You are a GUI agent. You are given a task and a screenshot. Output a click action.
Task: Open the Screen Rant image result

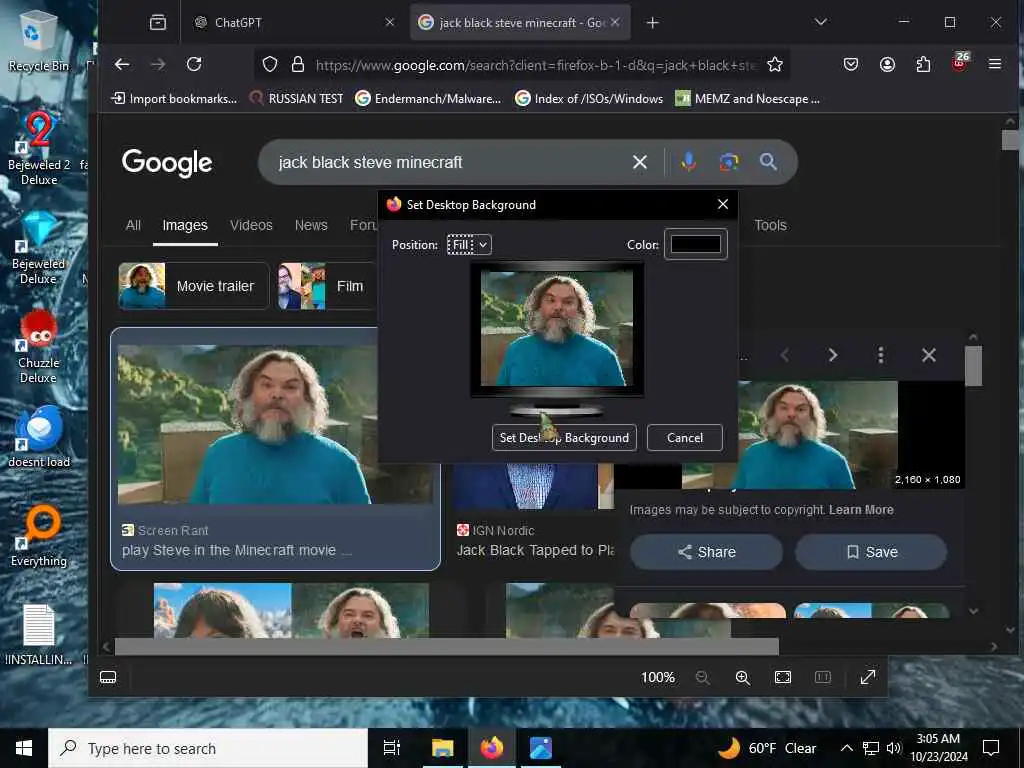(276, 449)
